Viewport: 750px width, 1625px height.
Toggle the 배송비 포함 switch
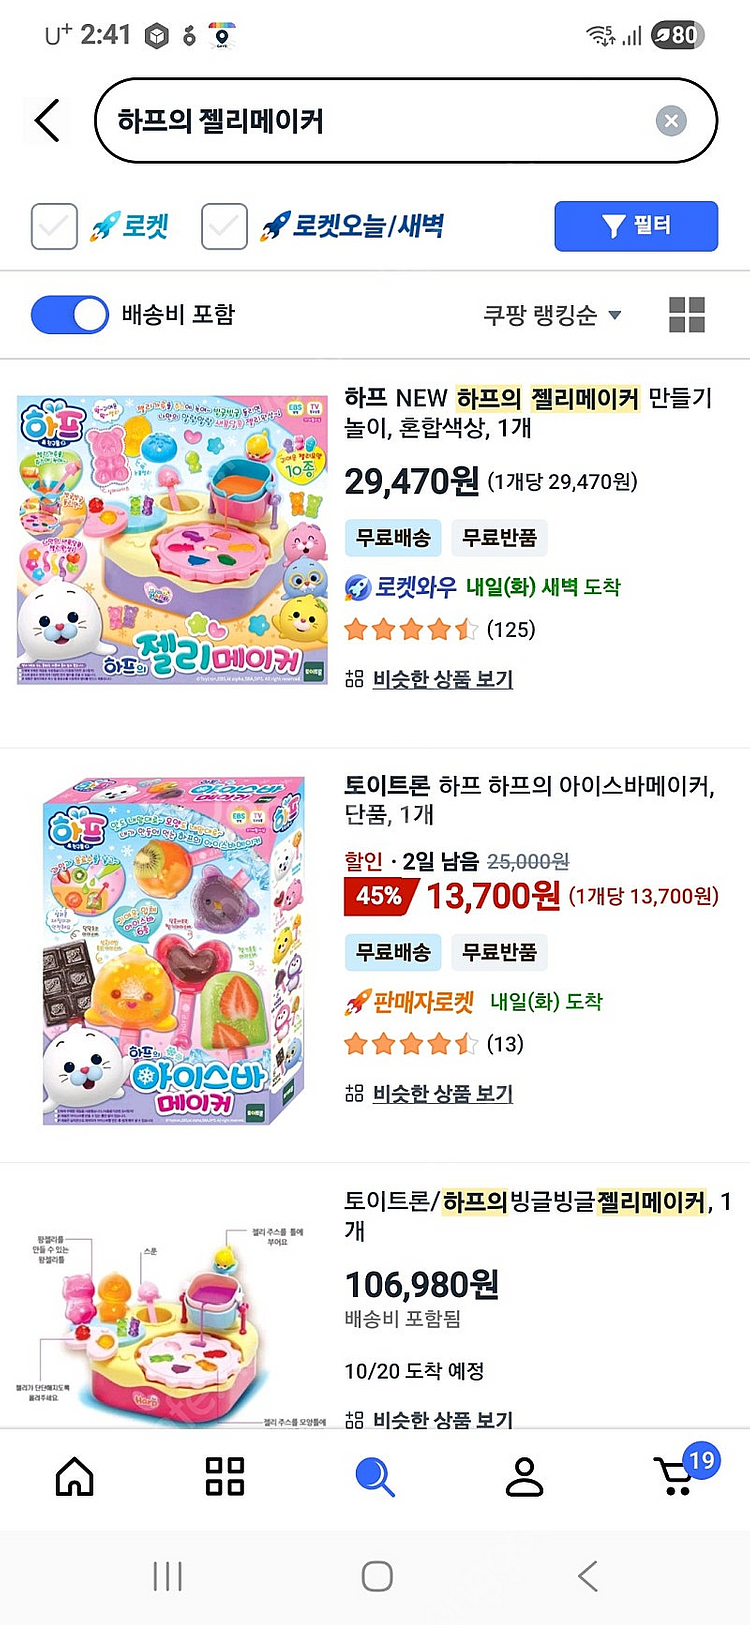[70, 315]
